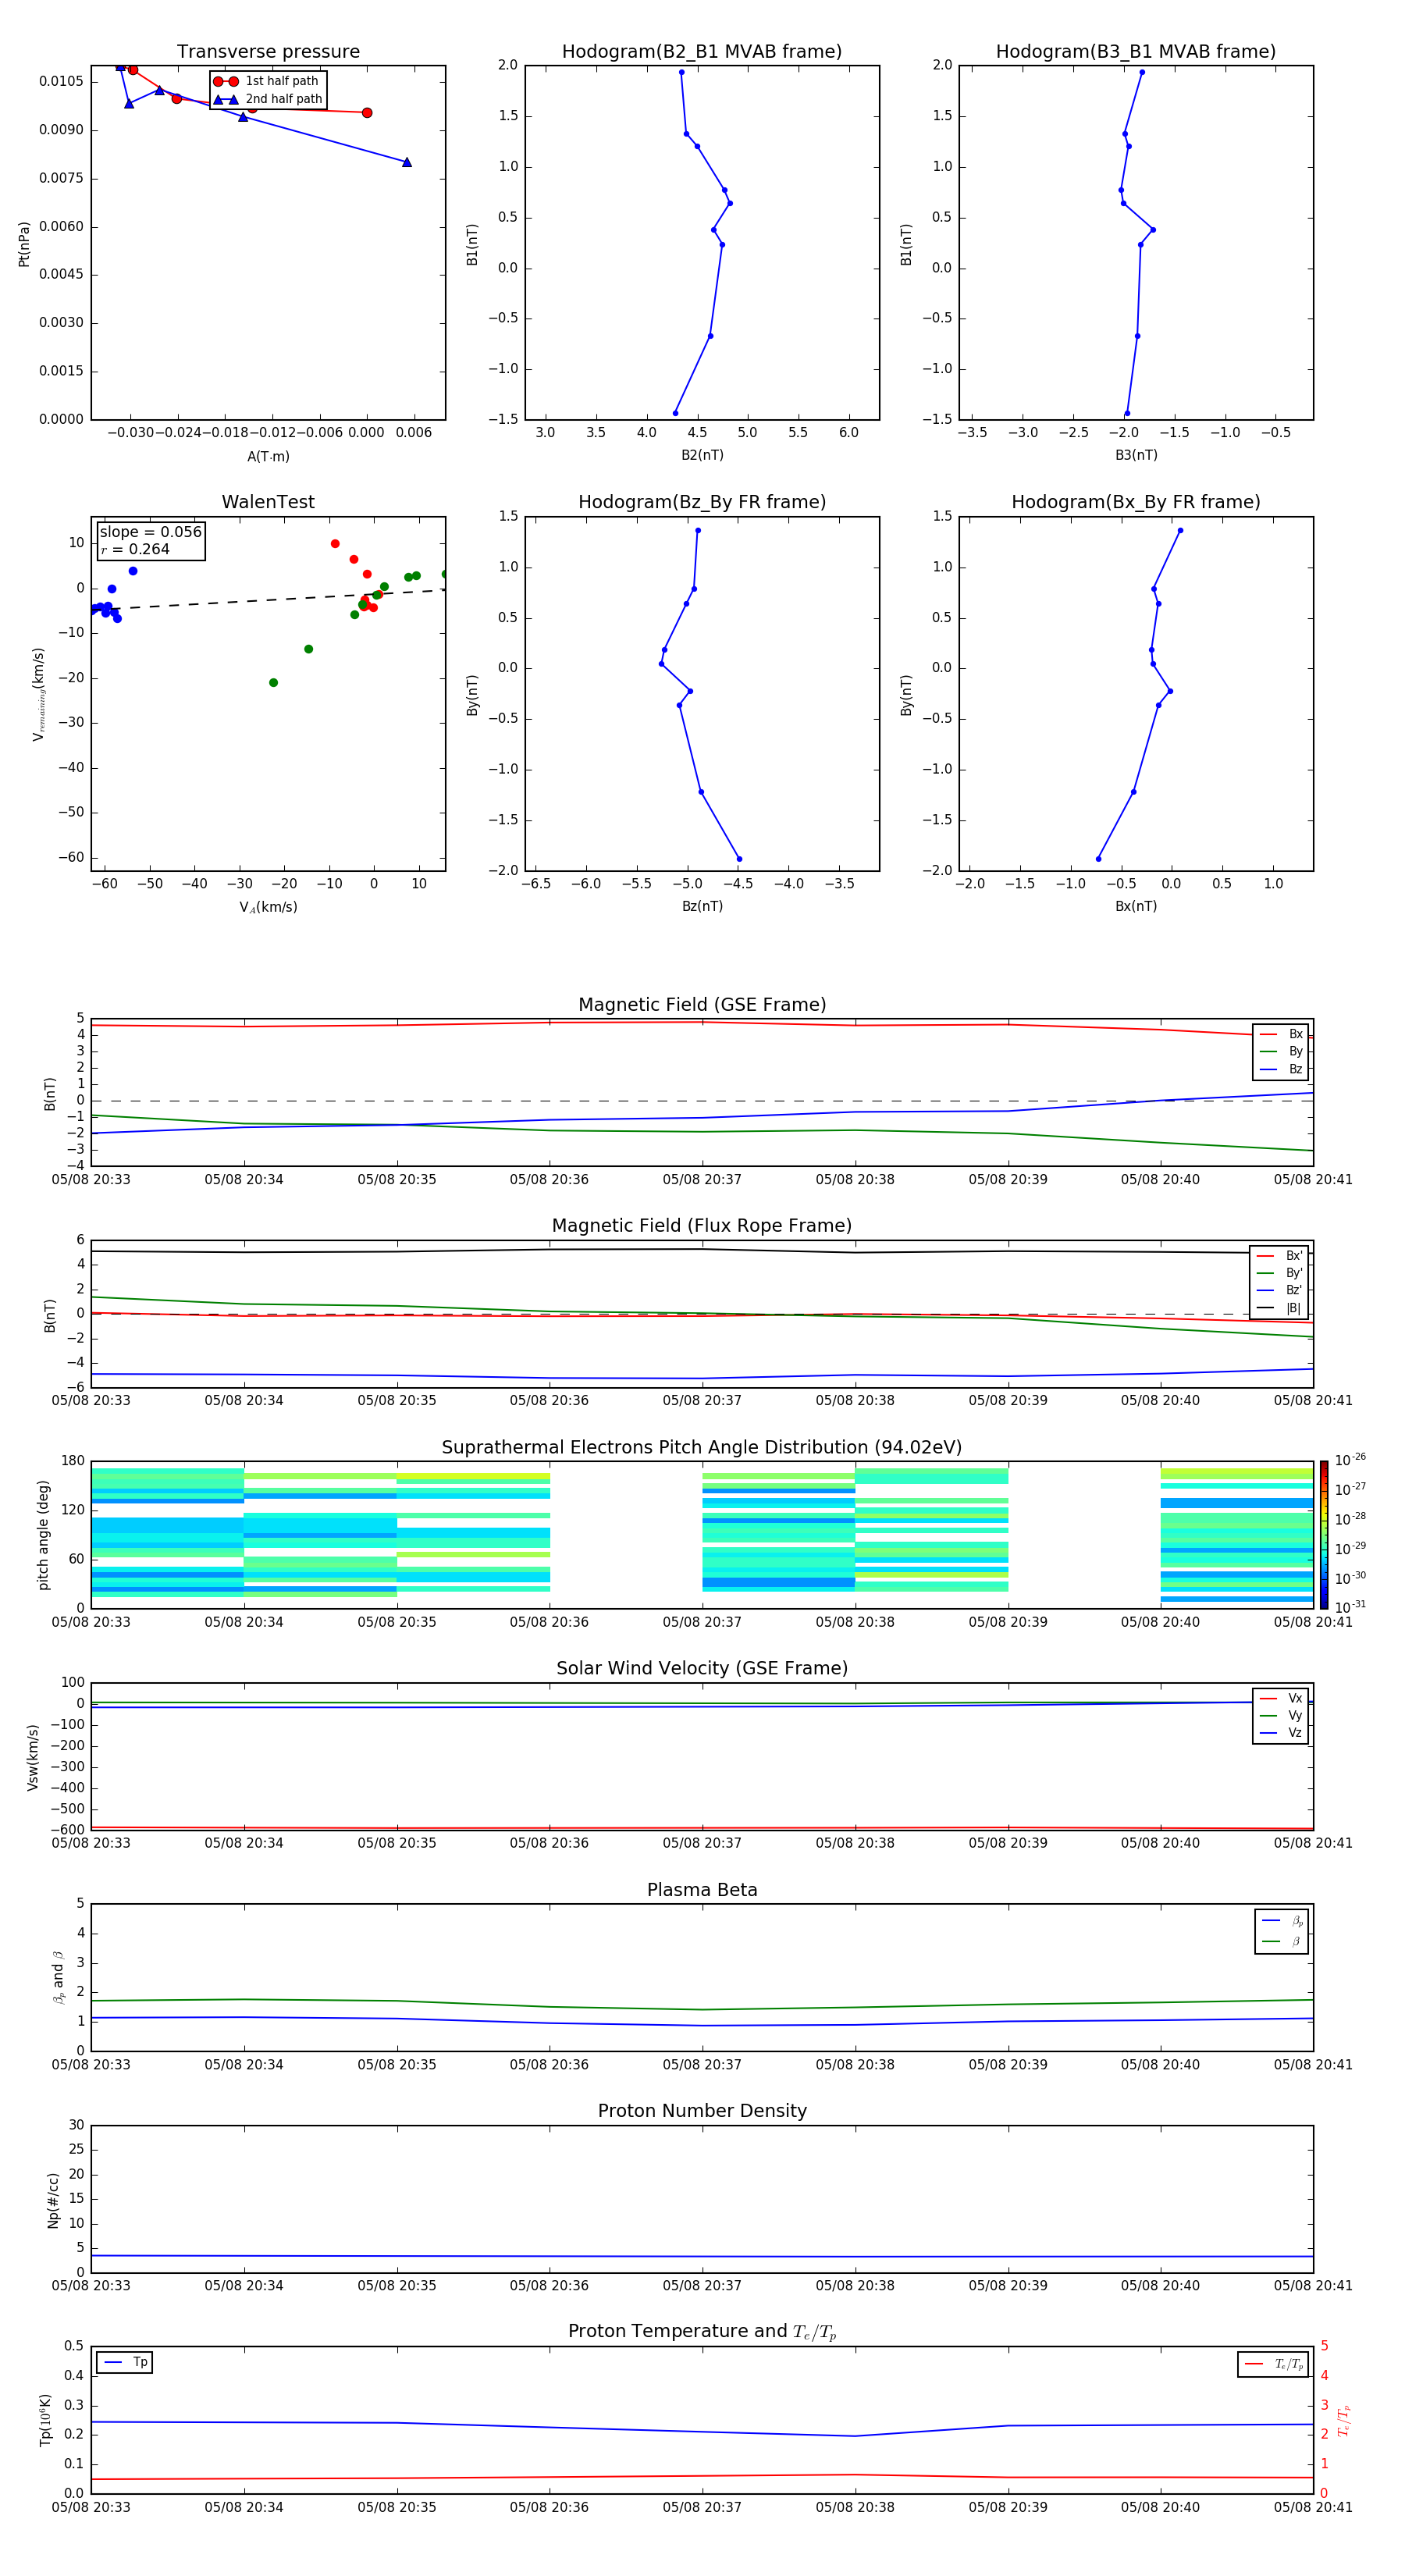
Task: Click "Bx'" in flux rope legend
Action: [1280, 1256]
